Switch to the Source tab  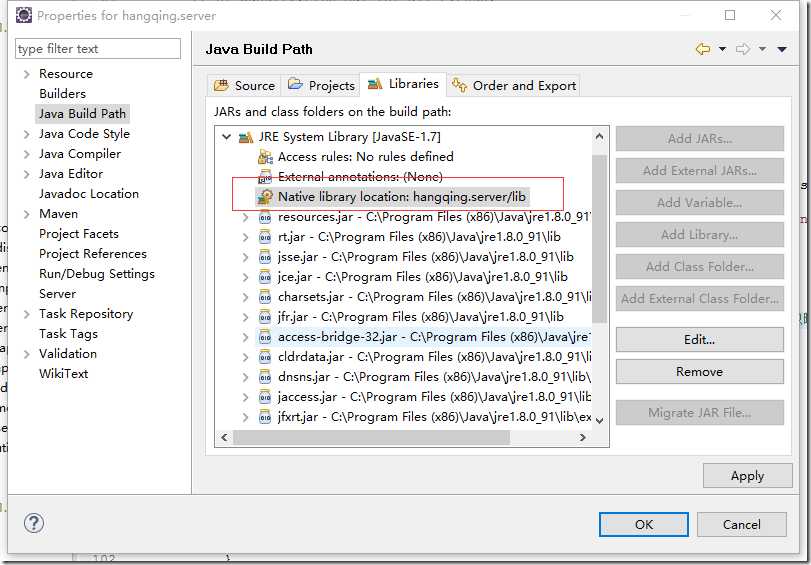pos(244,85)
